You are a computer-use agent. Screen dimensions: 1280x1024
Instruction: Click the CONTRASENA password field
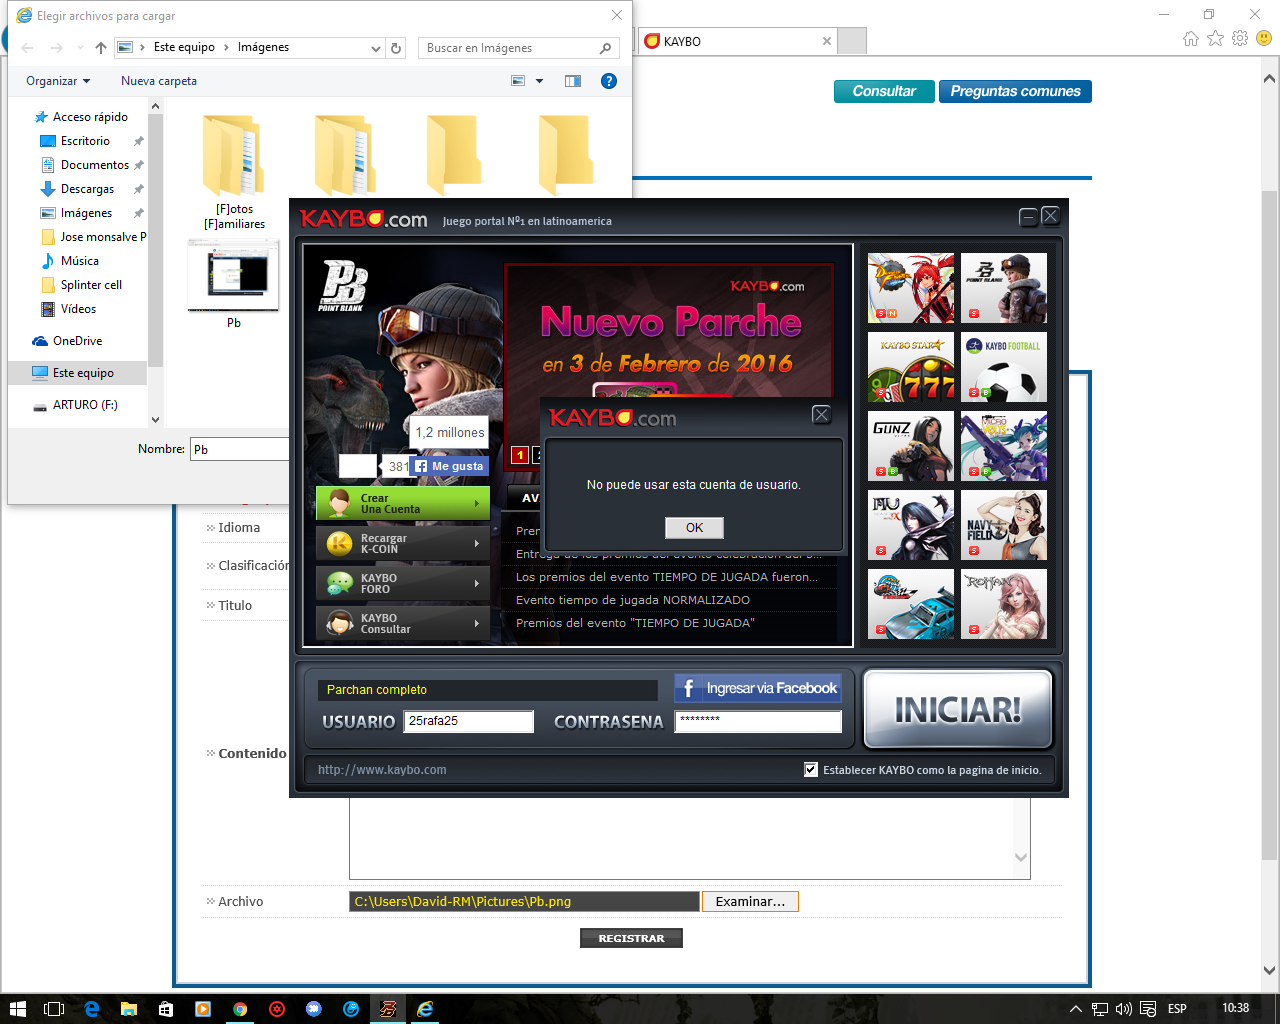click(x=758, y=721)
